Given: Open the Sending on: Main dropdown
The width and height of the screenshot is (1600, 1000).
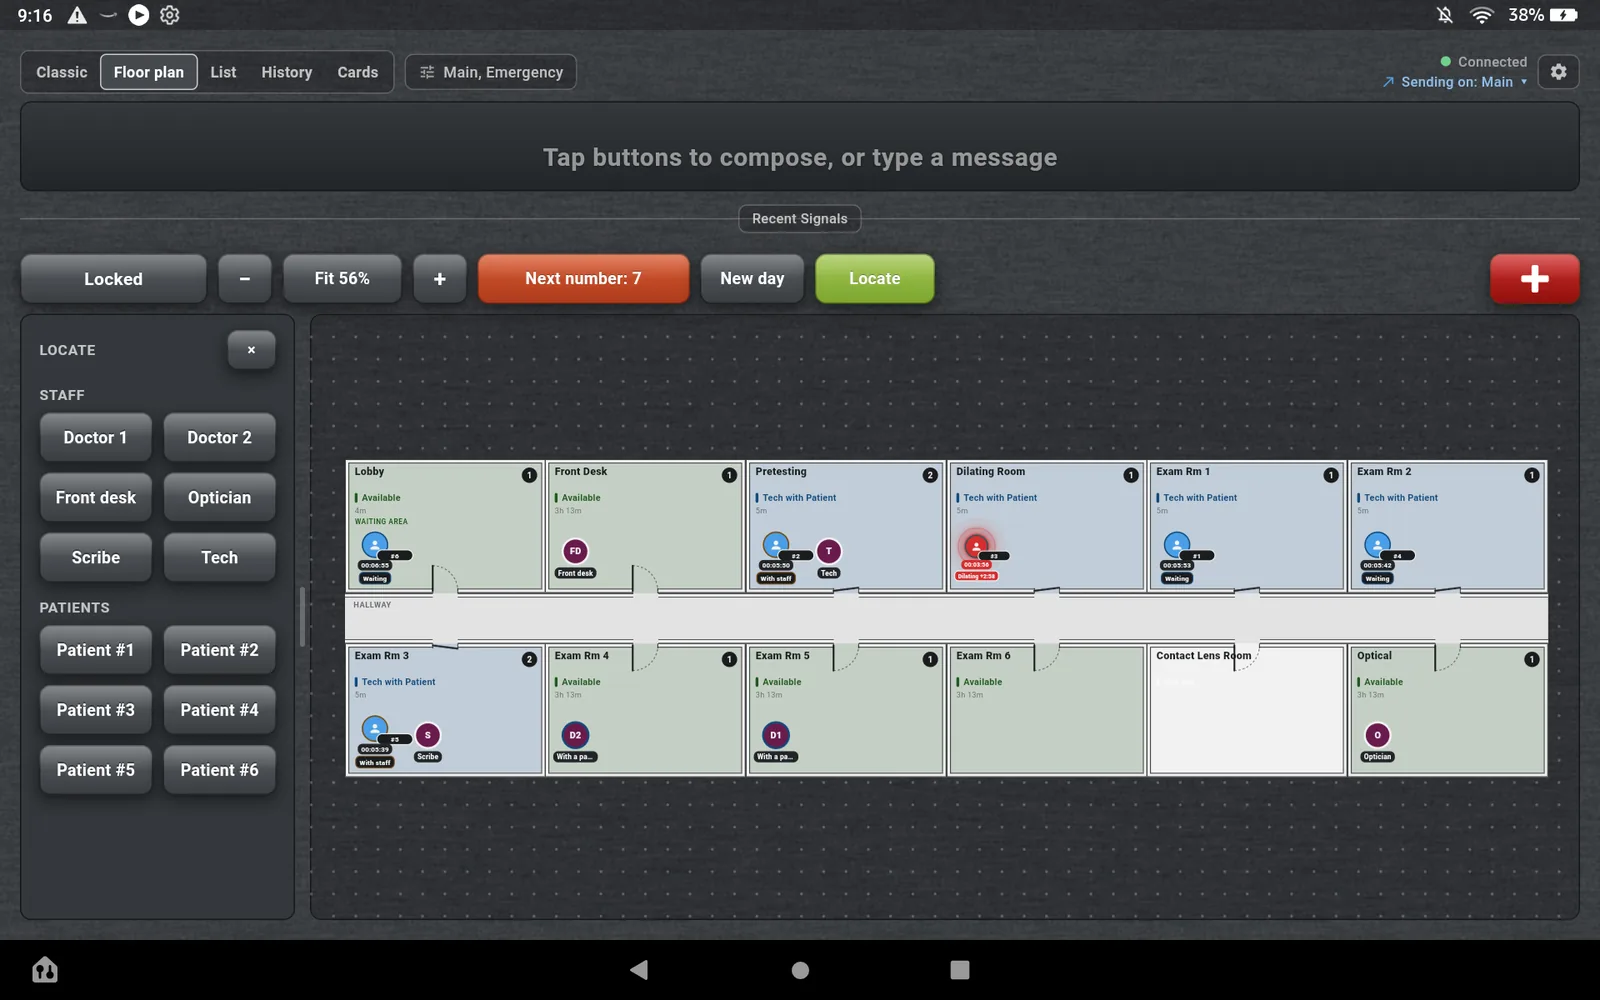Looking at the screenshot, I should (1455, 82).
